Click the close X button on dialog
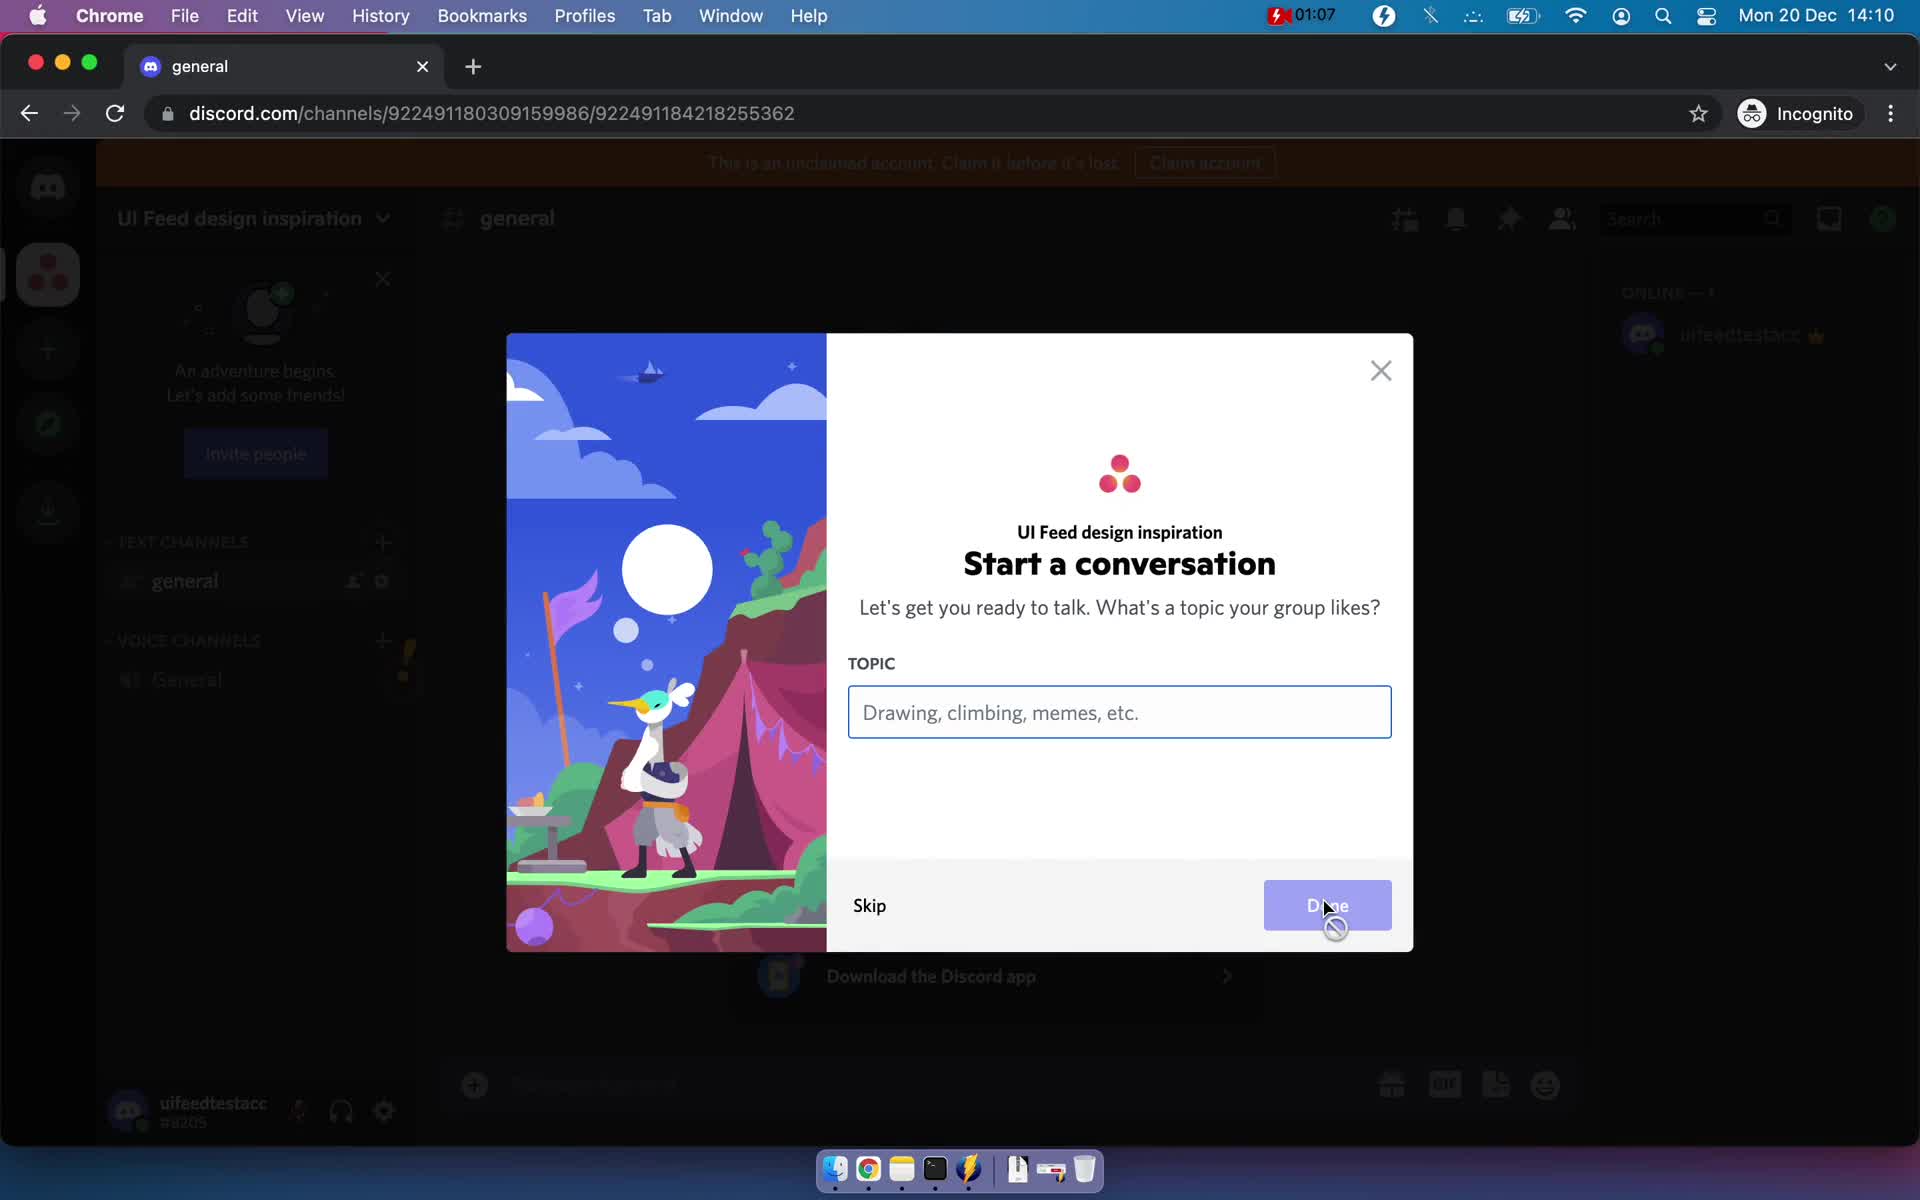1920x1200 pixels. pos(1380,369)
